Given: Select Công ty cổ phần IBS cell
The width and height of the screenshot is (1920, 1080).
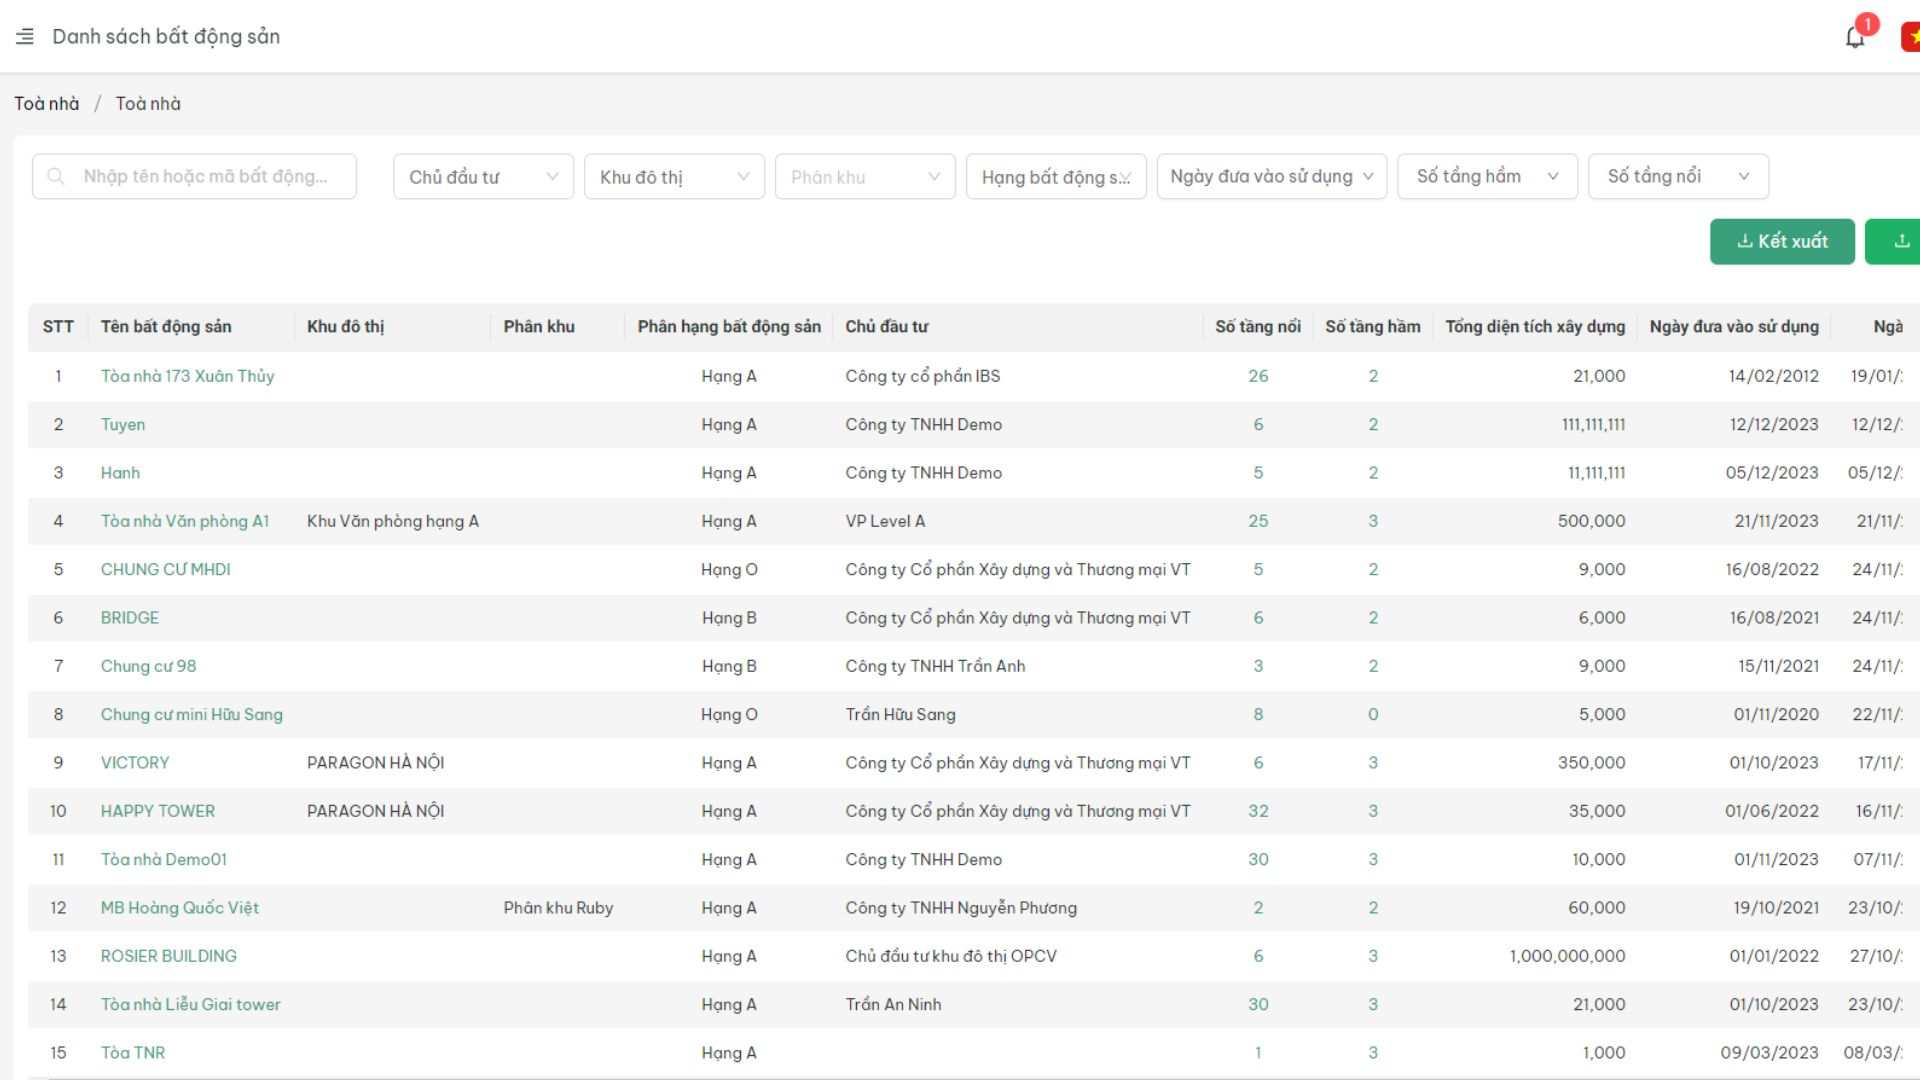Looking at the screenshot, I should click(x=923, y=376).
